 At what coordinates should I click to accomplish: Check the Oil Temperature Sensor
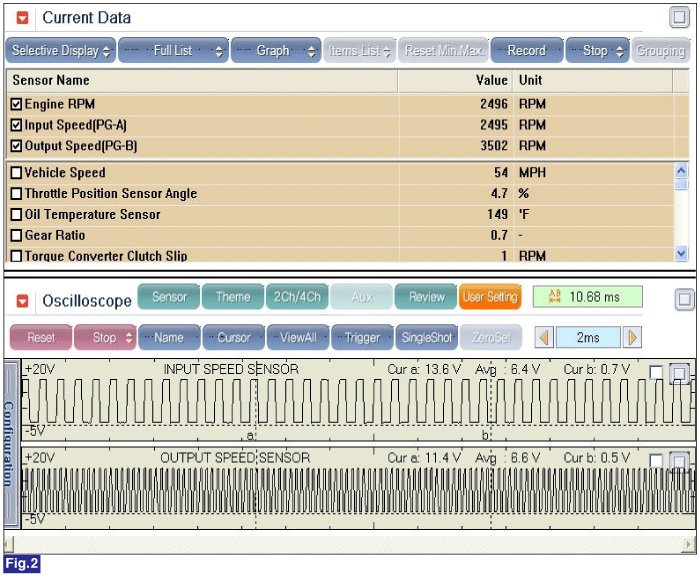16,214
